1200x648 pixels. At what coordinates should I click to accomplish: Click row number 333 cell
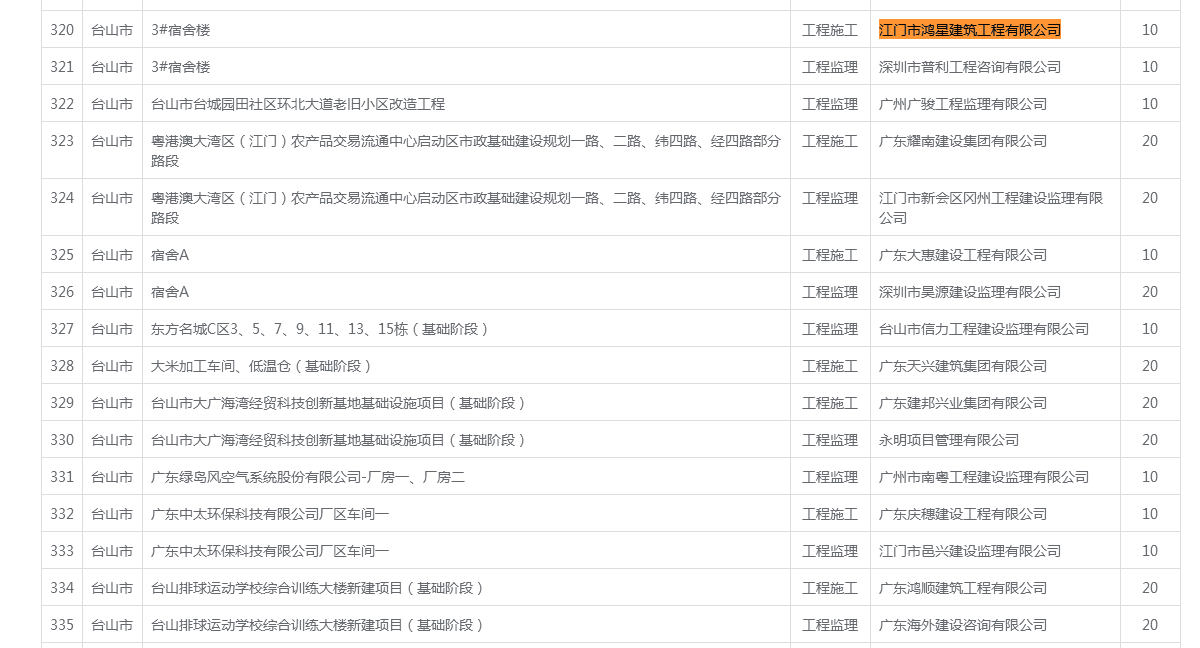point(62,551)
